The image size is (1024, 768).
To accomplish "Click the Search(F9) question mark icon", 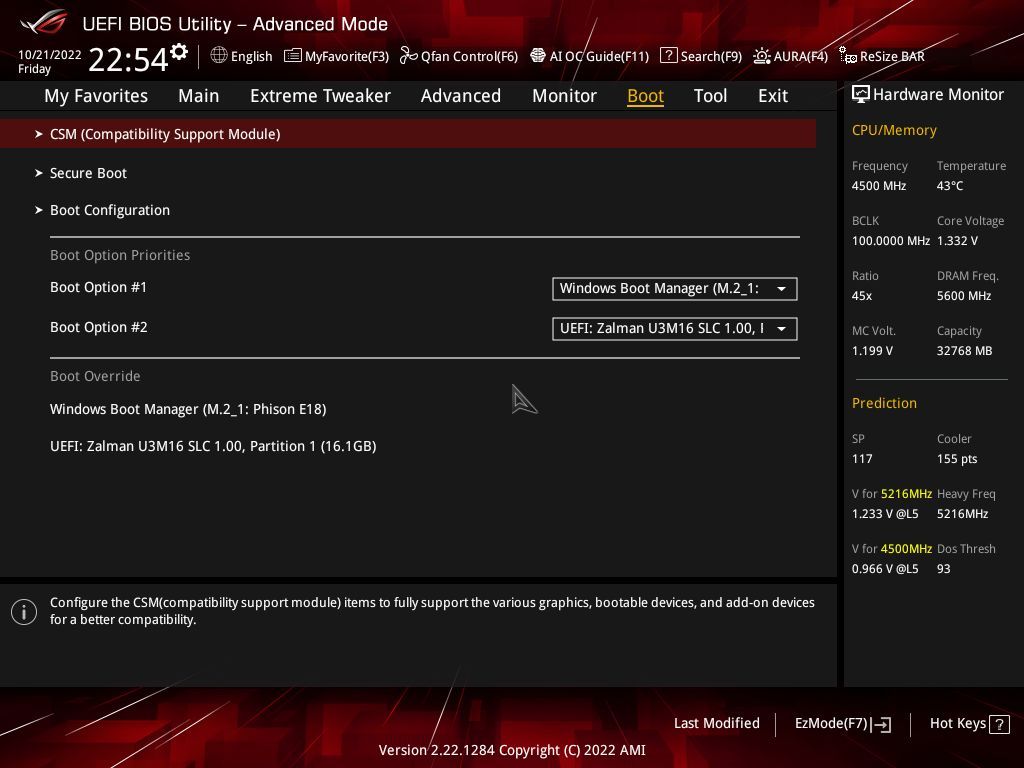I will 668,56.
